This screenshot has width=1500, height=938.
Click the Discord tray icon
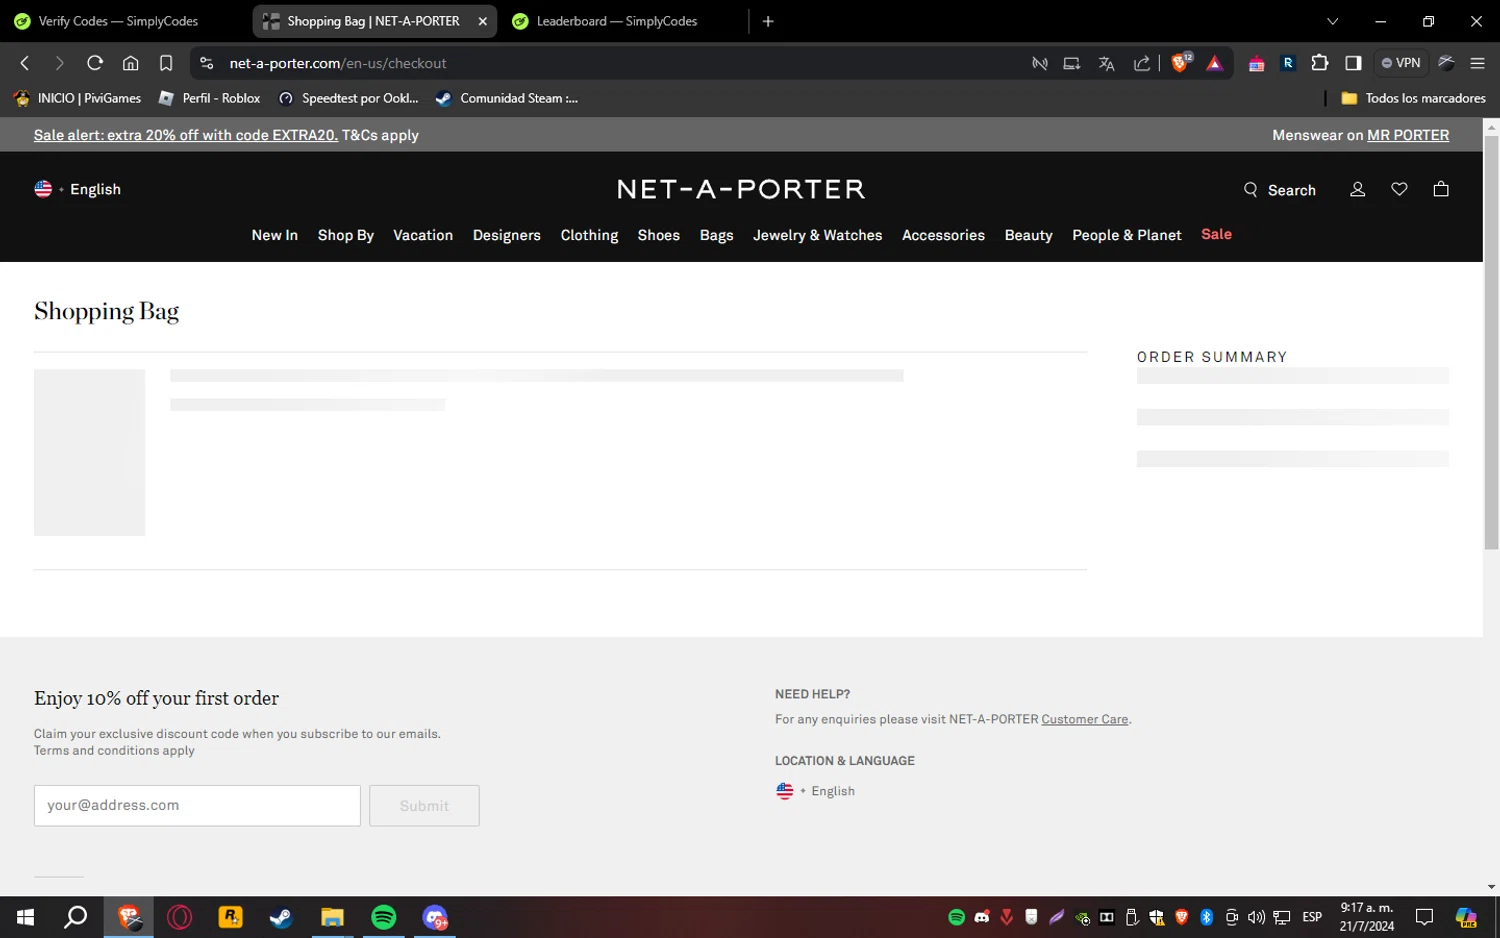click(982, 917)
